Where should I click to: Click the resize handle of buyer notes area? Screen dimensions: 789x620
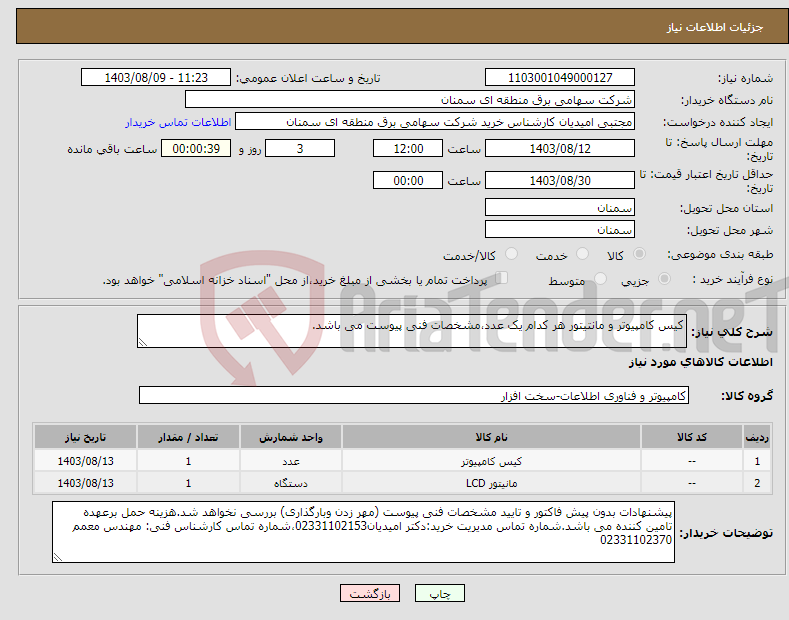point(58,557)
